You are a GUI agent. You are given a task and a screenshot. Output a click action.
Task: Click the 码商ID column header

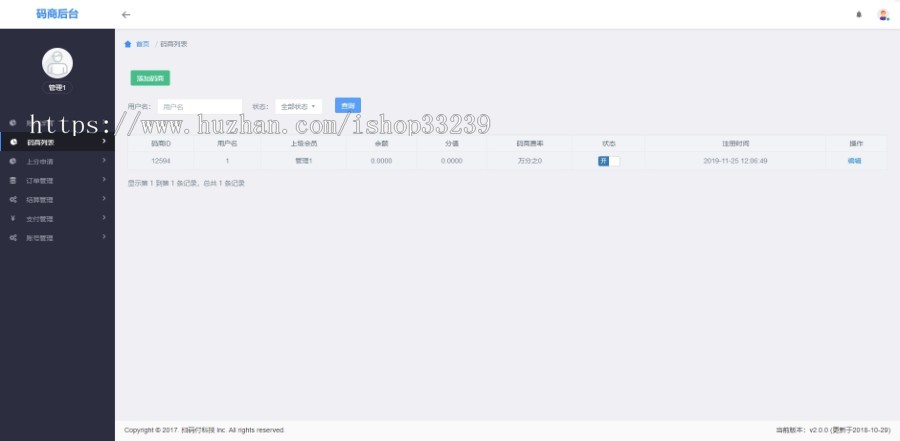pyautogui.click(x=161, y=144)
